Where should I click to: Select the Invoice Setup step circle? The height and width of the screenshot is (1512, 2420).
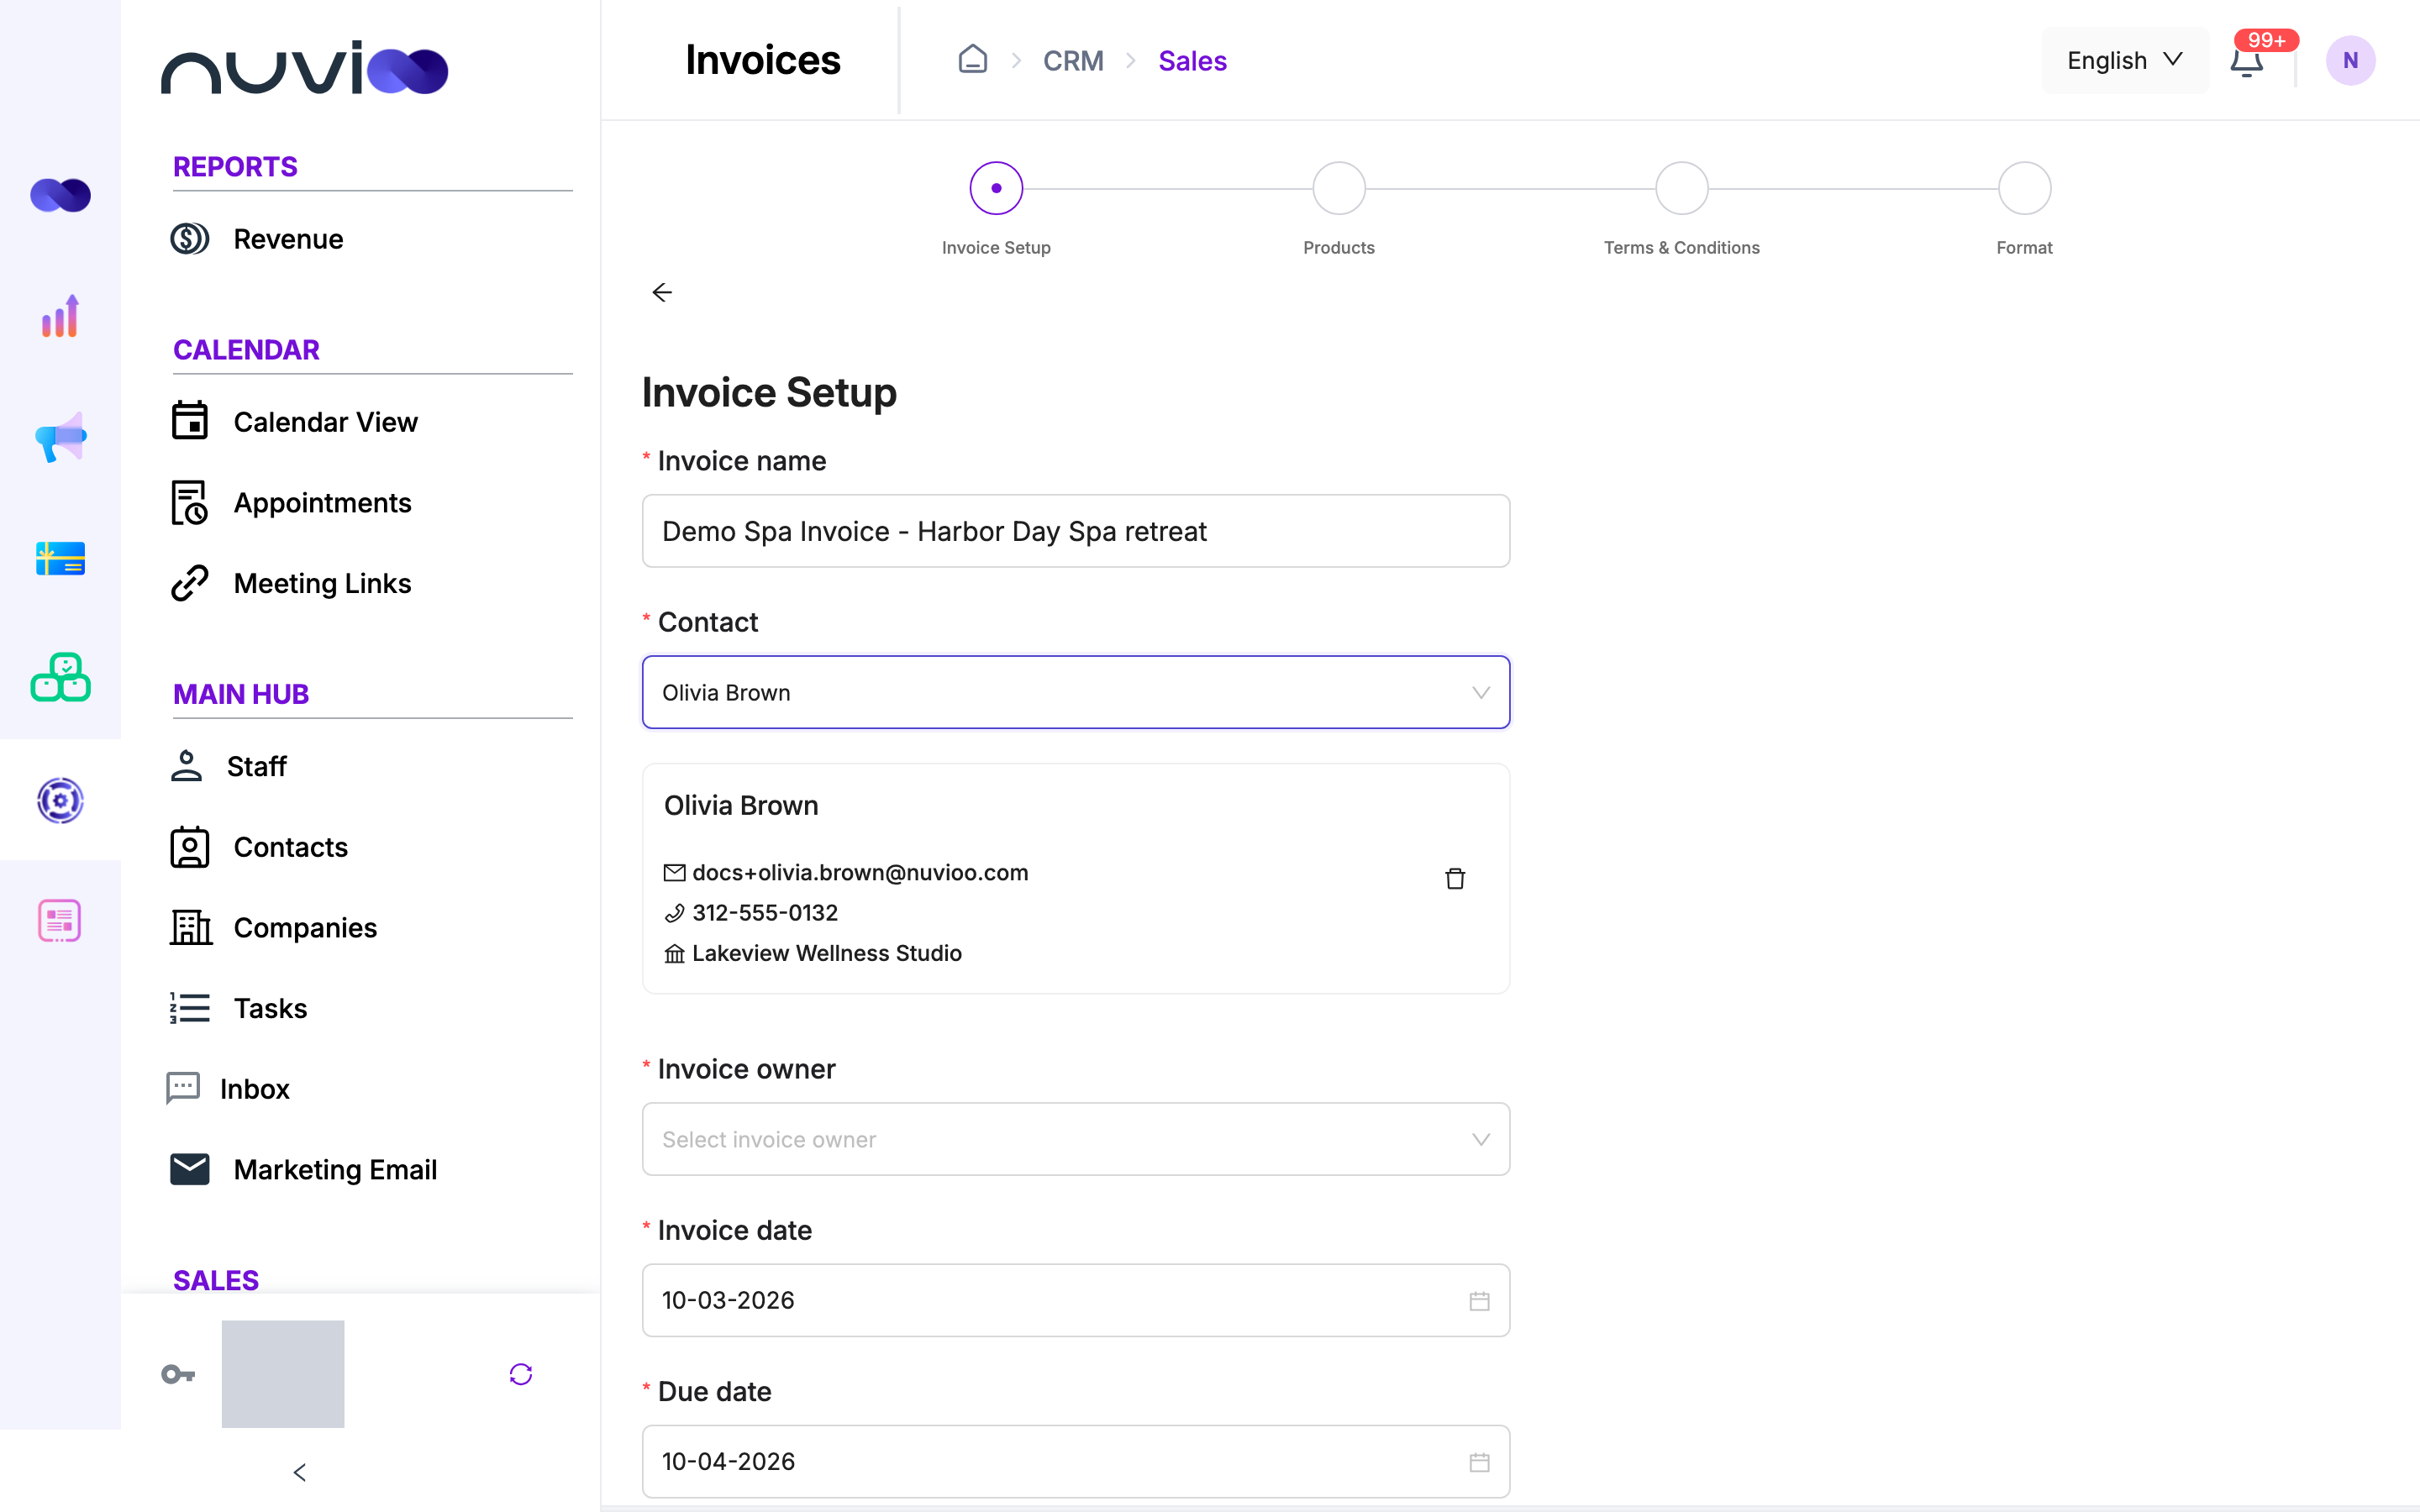(x=996, y=188)
